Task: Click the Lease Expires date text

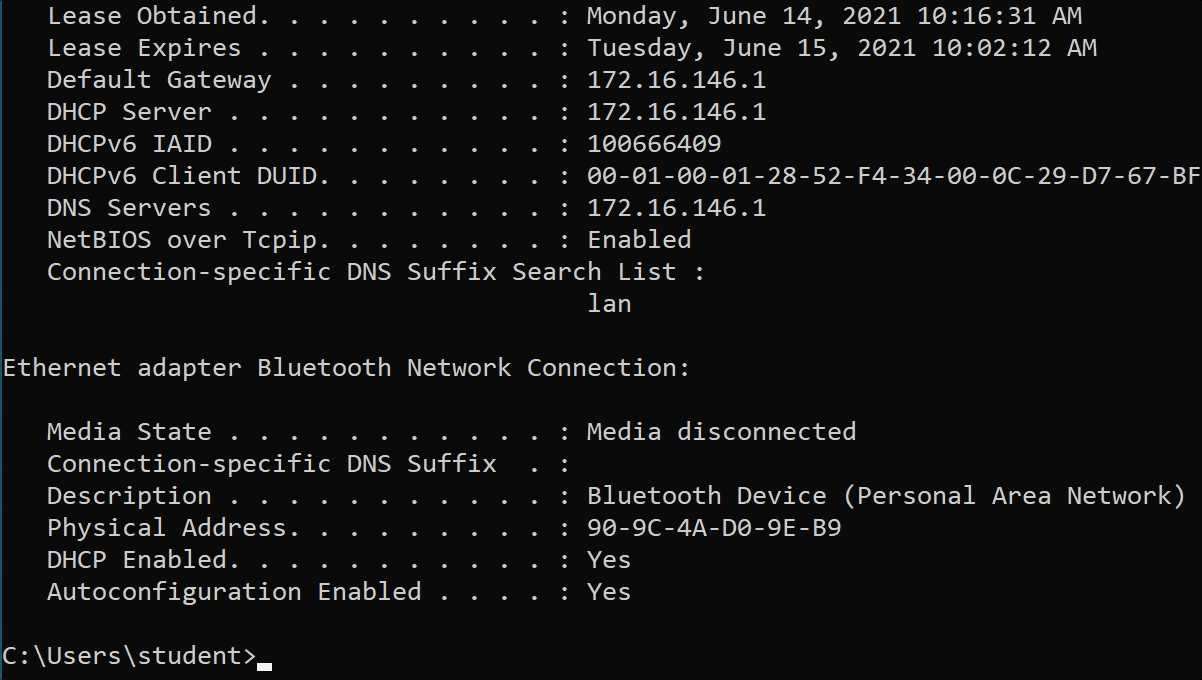Action: tap(841, 48)
